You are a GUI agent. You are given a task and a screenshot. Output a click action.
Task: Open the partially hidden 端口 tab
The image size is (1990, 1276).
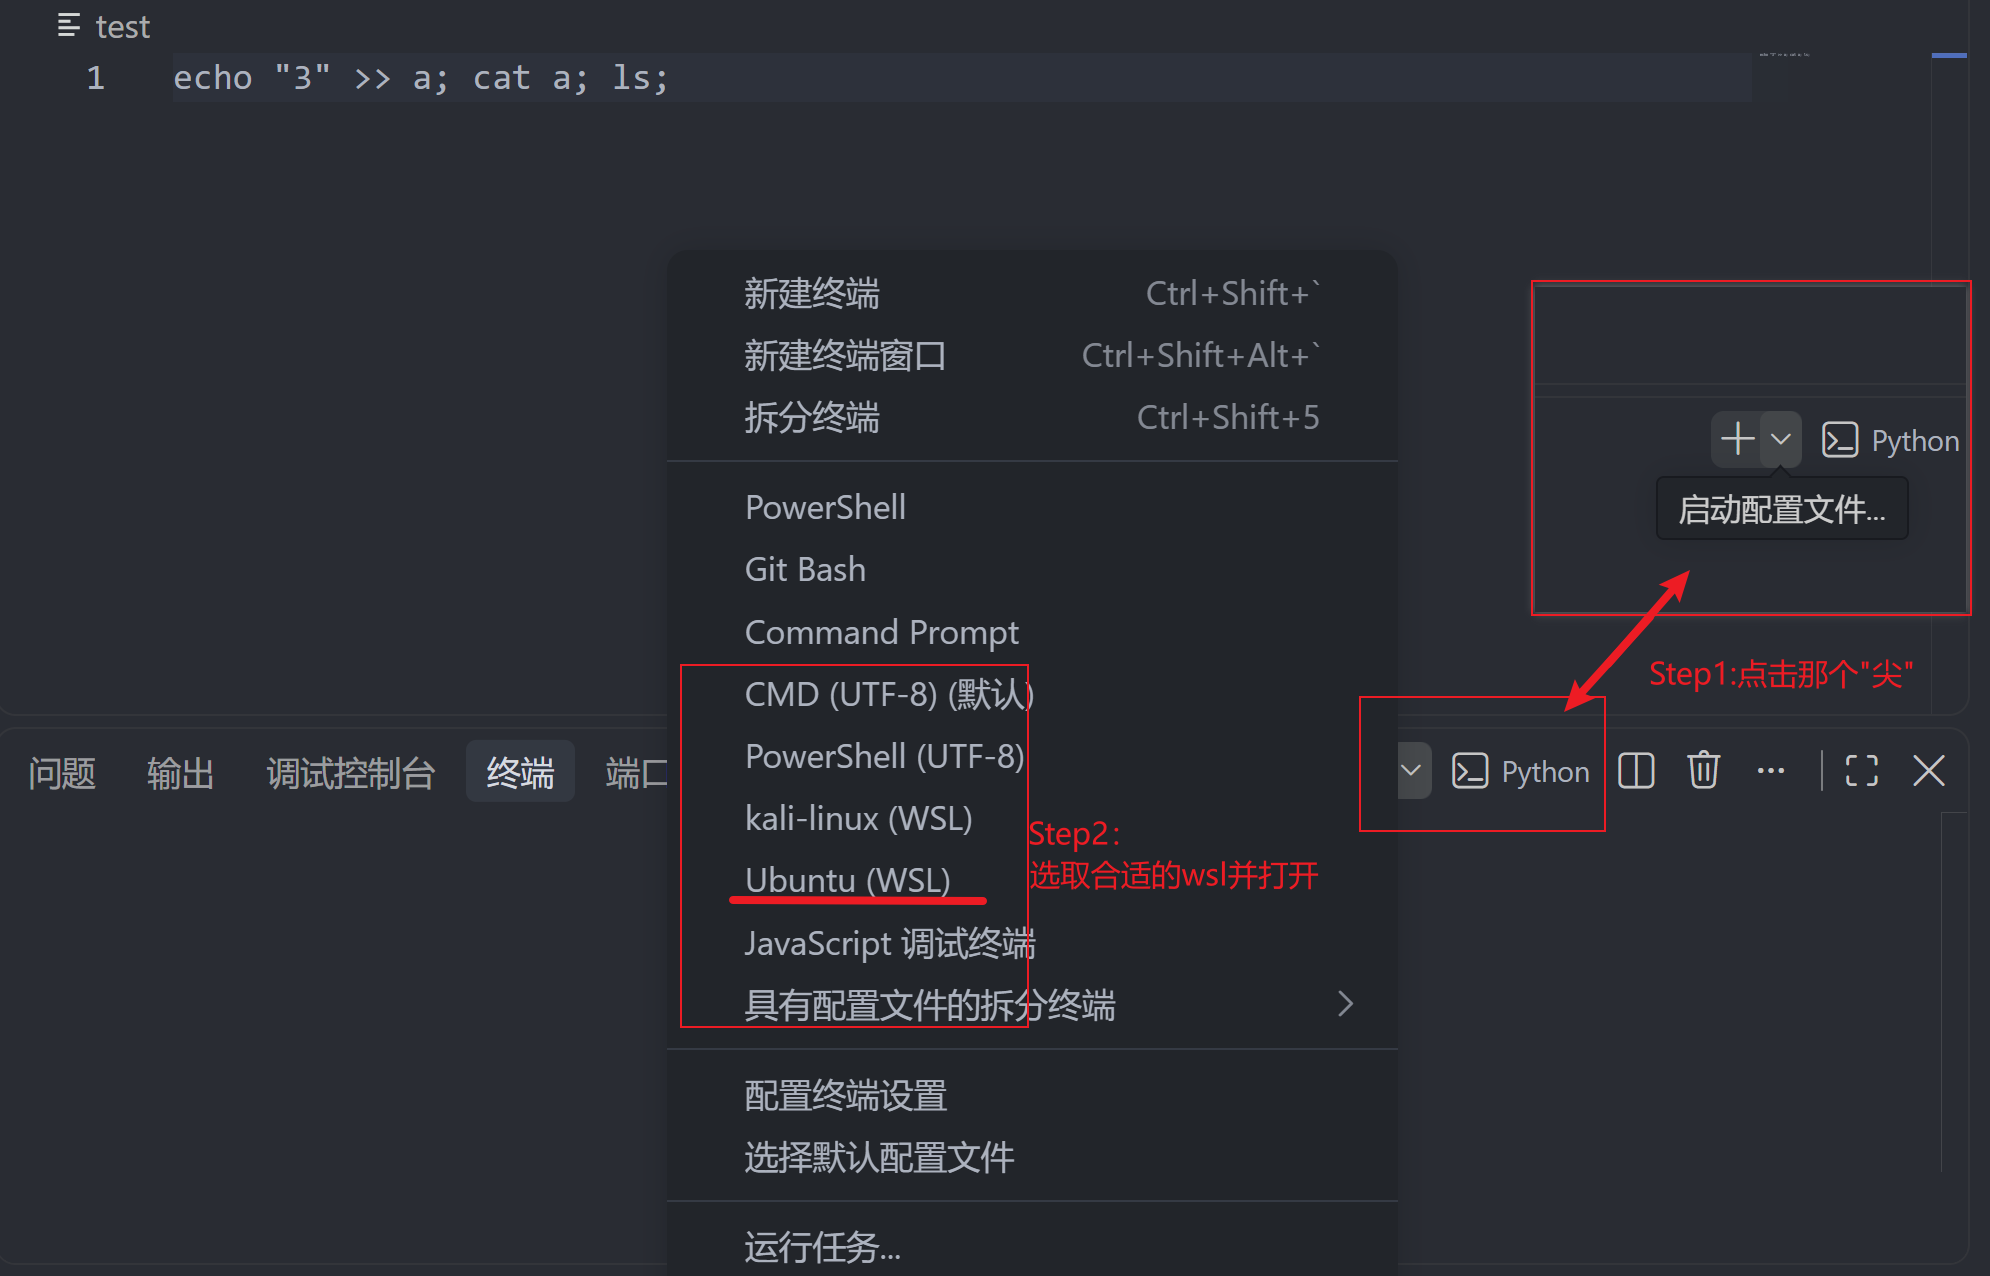[x=636, y=773]
